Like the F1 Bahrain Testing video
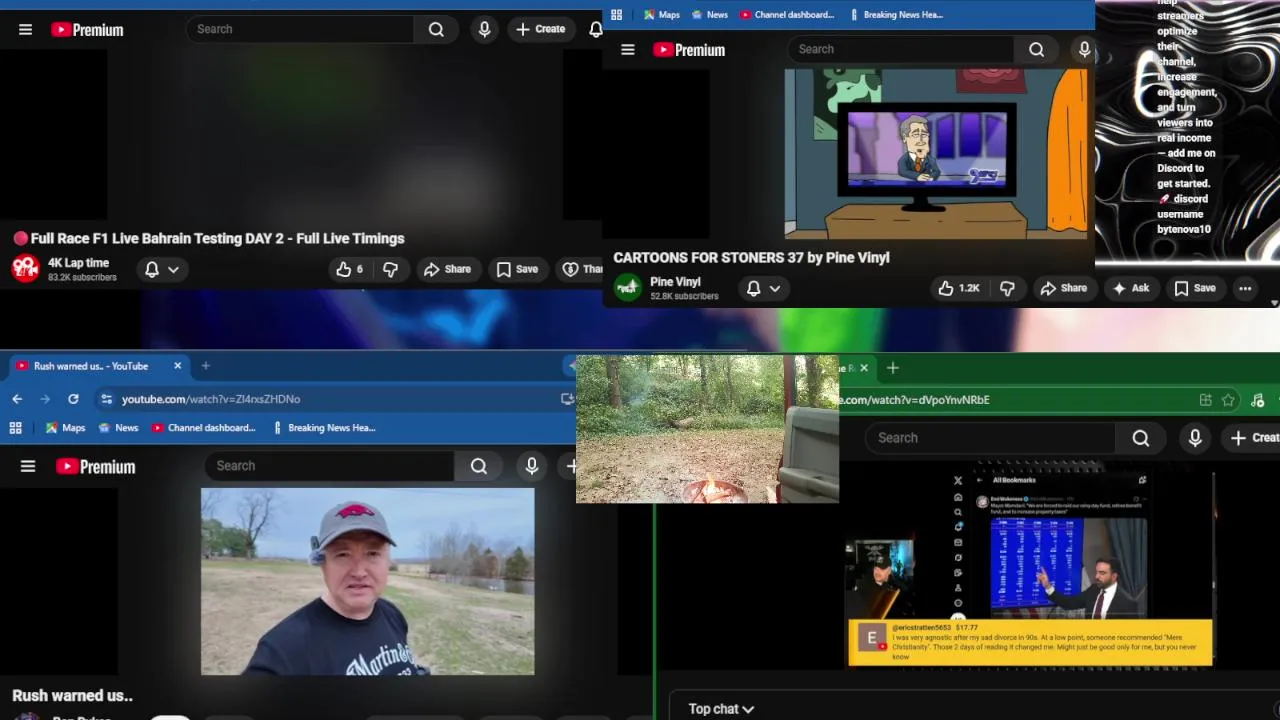The width and height of the screenshot is (1280, 720). (x=349, y=269)
